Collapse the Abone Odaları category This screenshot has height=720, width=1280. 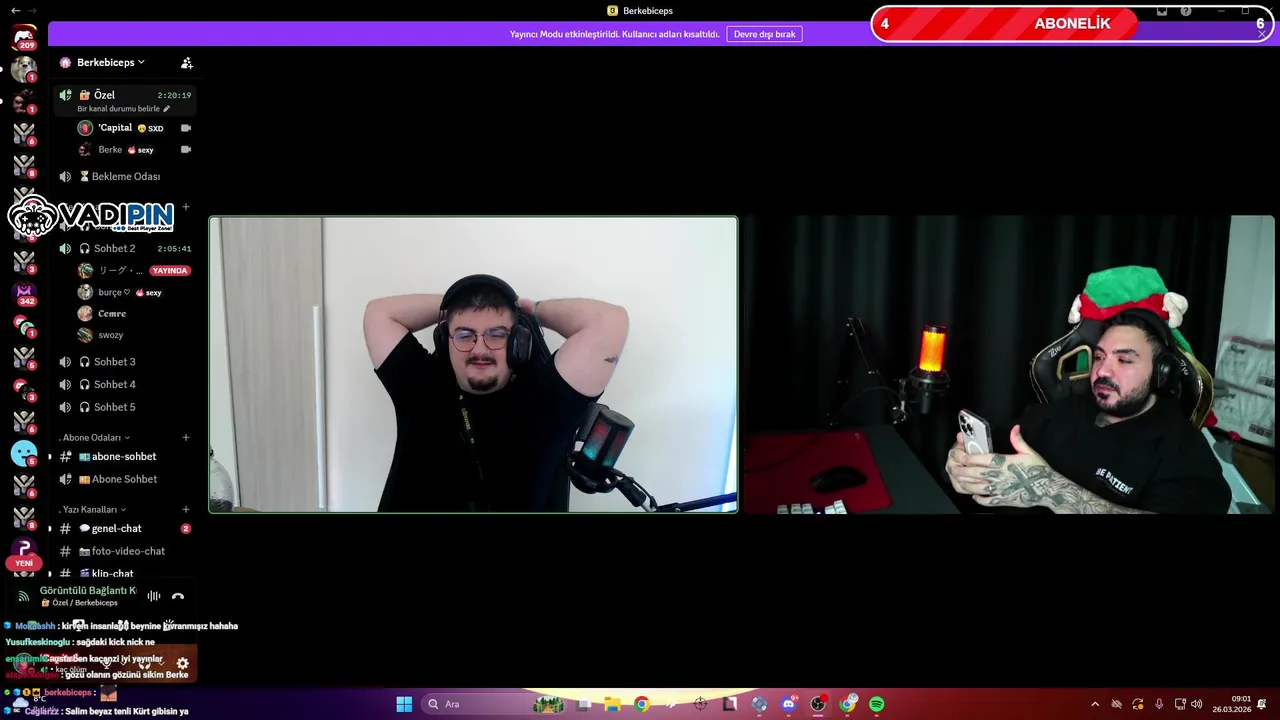tap(93, 438)
